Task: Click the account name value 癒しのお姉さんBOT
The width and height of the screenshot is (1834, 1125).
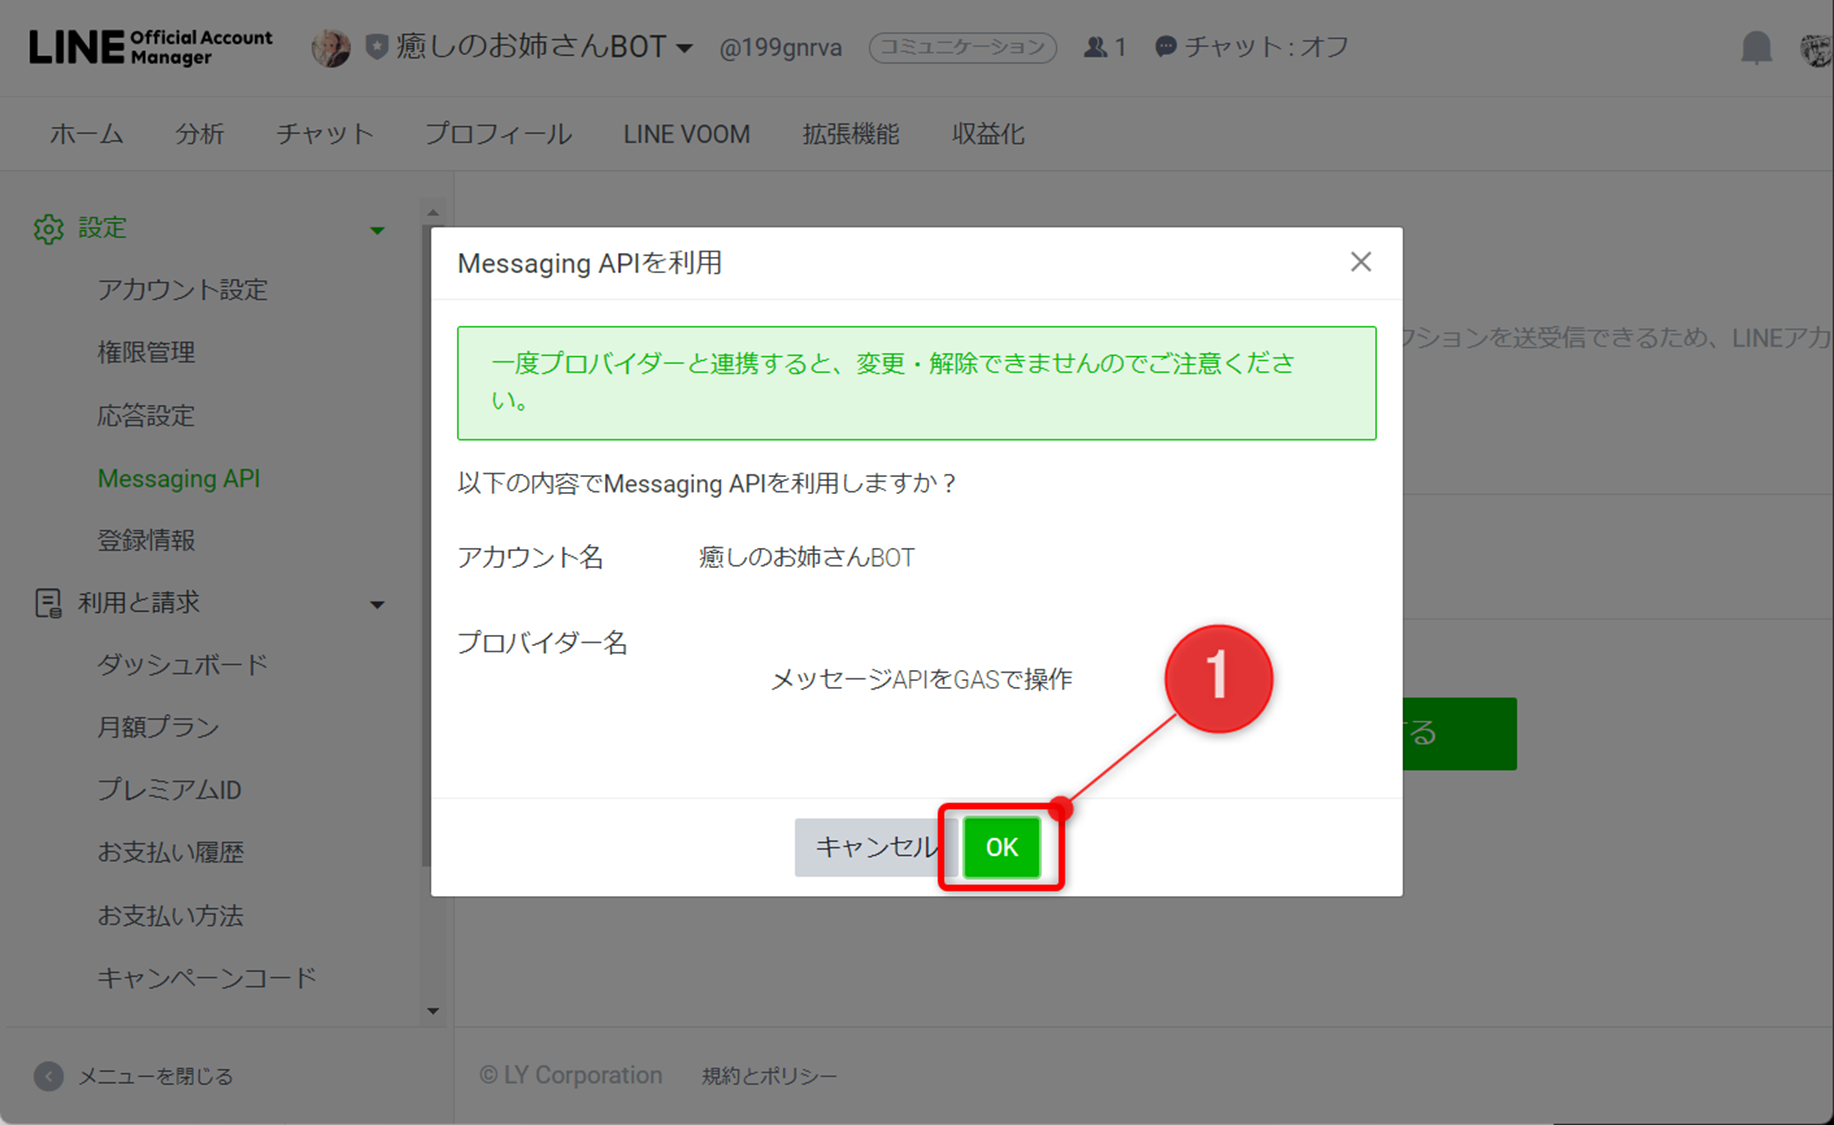Action: 806,557
